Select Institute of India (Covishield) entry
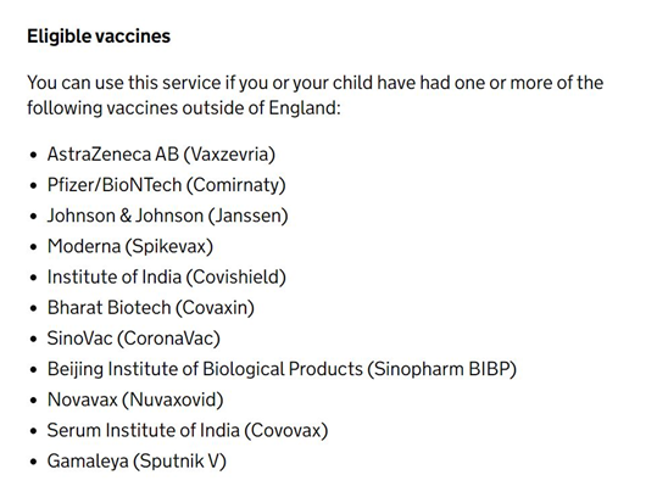The height and width of the screenshot is (503, 656). 166,277
